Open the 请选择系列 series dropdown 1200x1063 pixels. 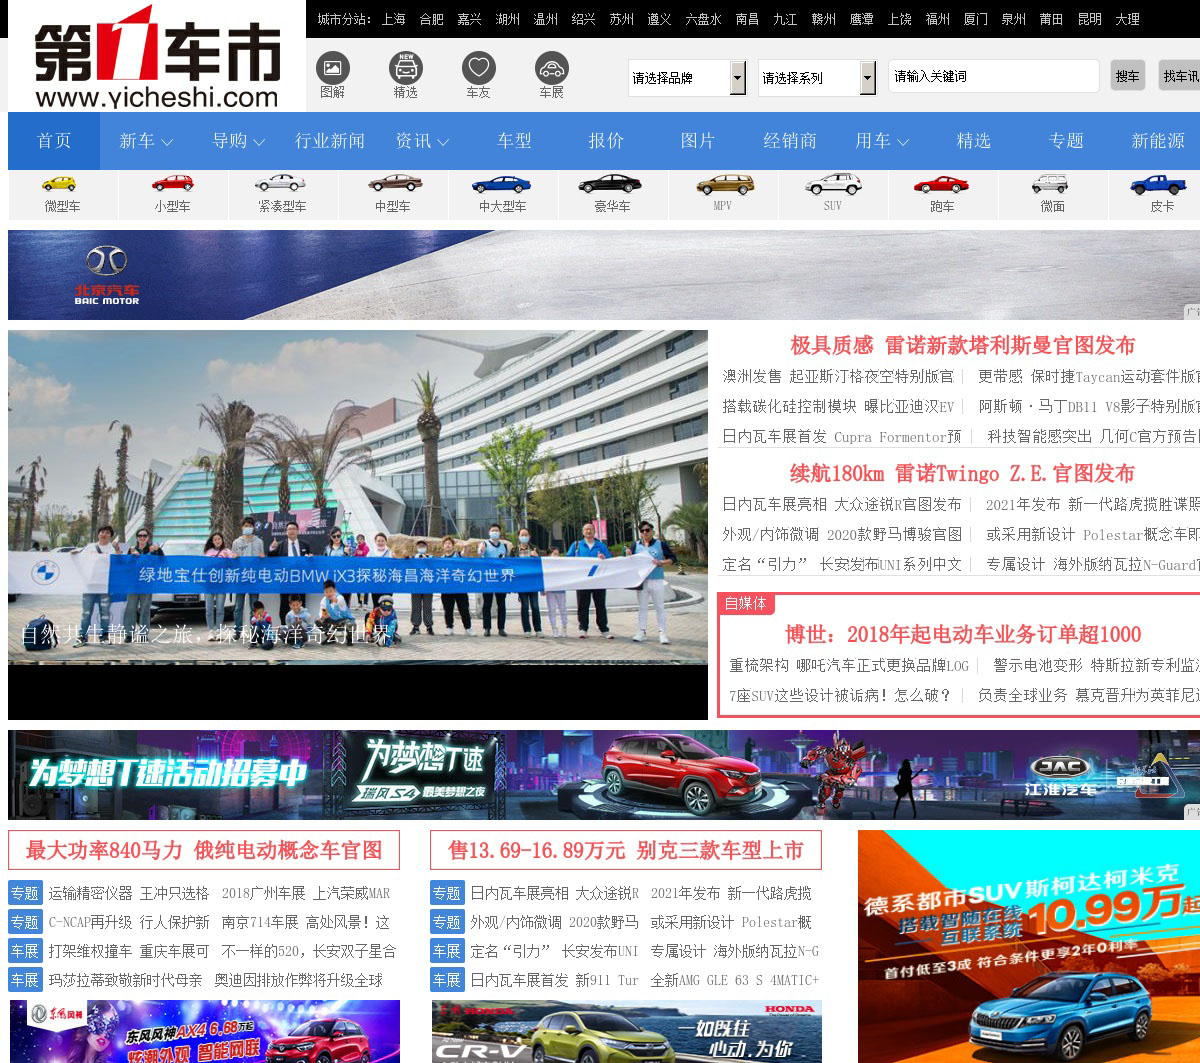click(x=817, y=77)
